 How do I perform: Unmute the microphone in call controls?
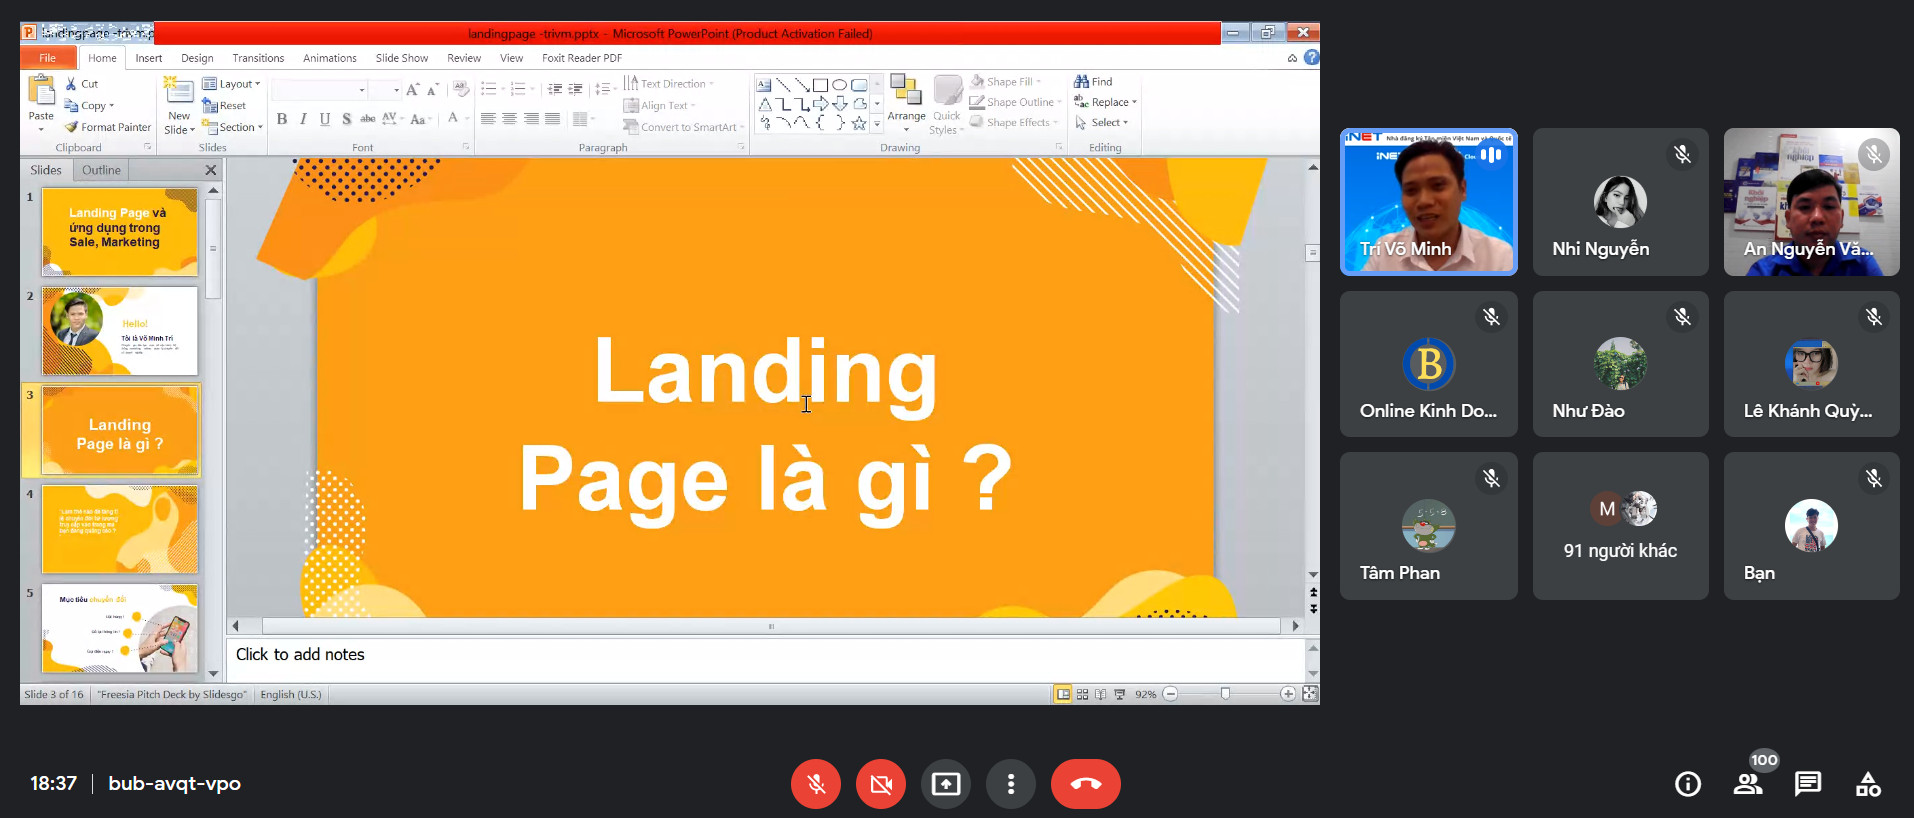coord(816,784)
